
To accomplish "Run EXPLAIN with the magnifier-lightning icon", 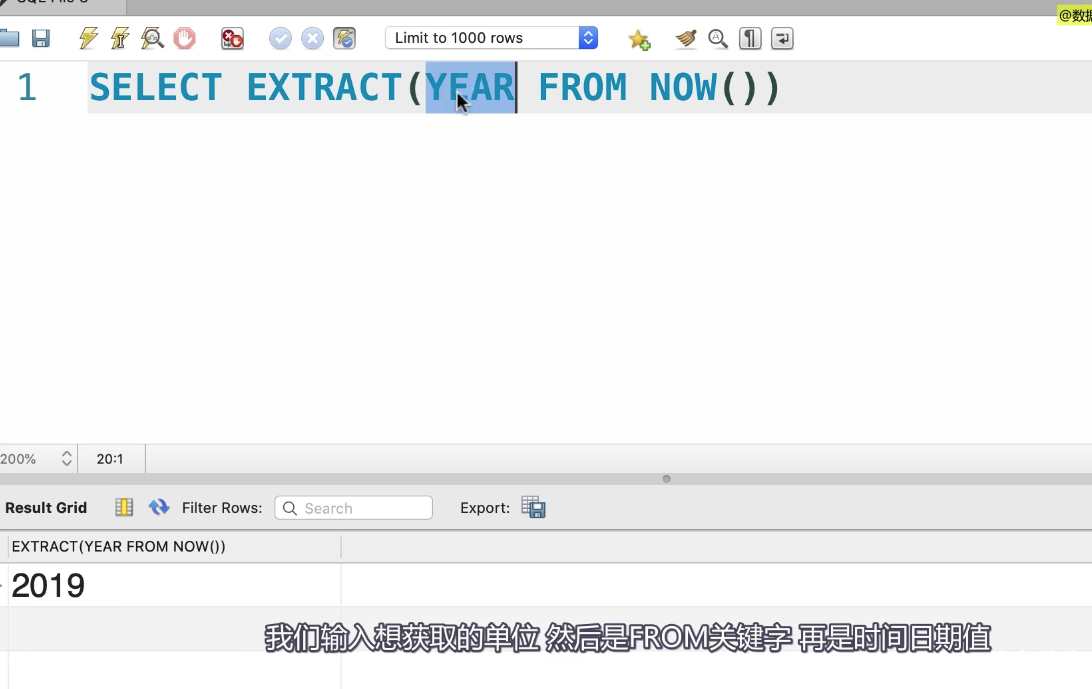I will click(152, 38).
